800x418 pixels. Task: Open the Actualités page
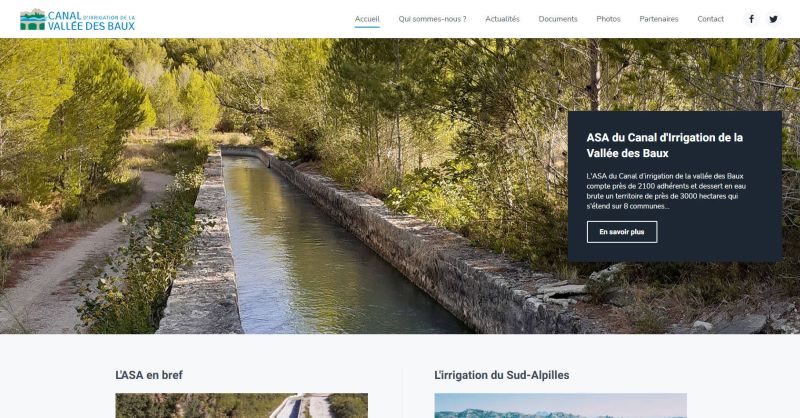pyautogui.click(x=502, y=19)
